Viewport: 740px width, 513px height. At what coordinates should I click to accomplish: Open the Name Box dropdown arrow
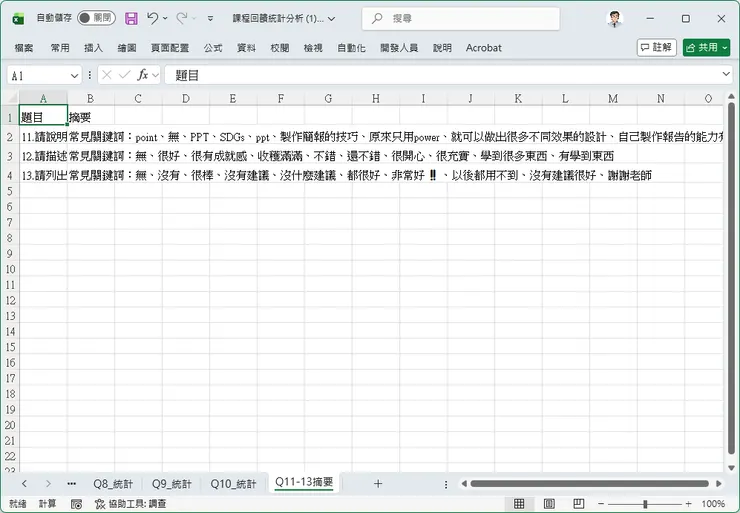click(74, 76)
